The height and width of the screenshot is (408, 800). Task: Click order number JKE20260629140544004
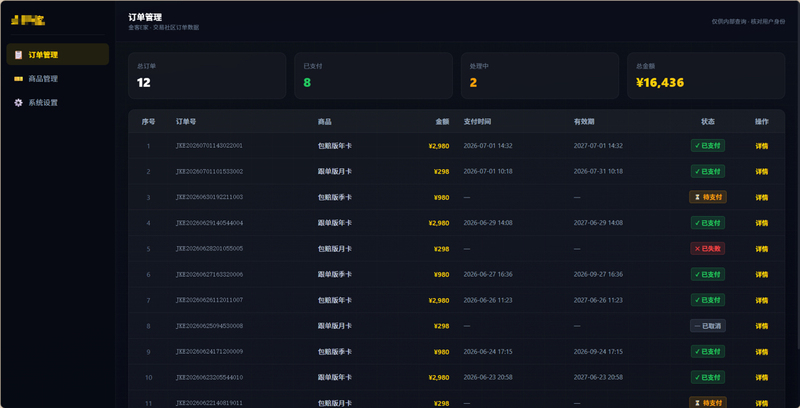point(209,223)
